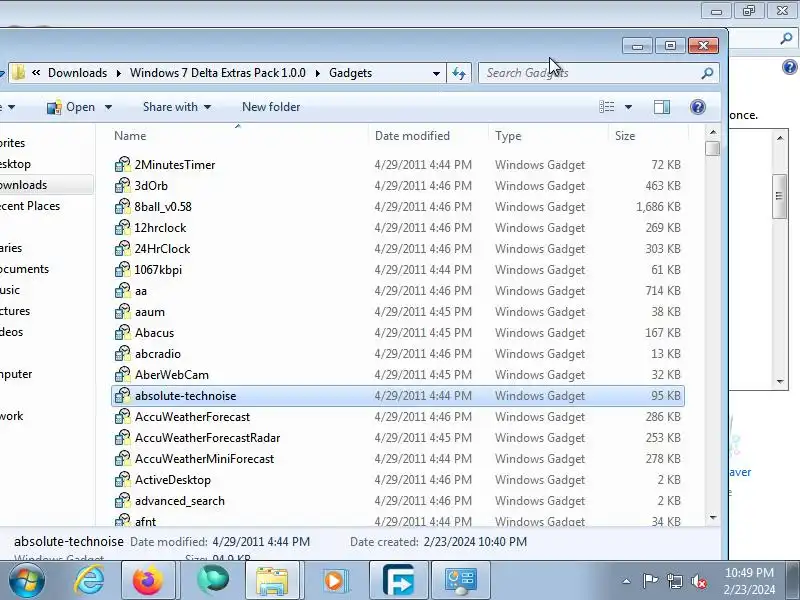Expand the breadcrumb overflow chevrons
This screenshot has height=600, width=800.
click(x=36, y=72)
